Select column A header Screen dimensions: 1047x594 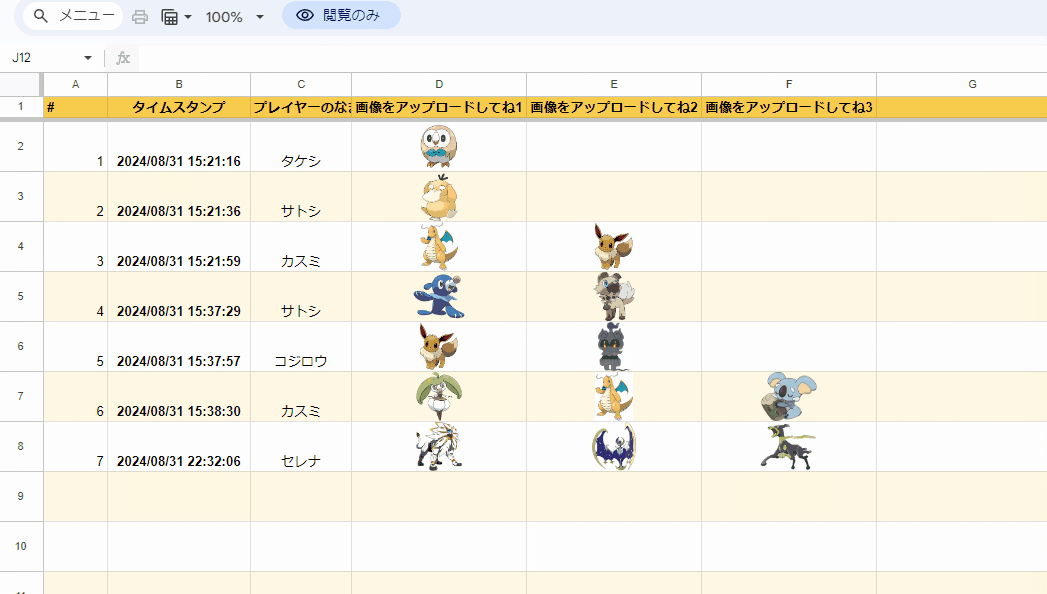(75, 85)
